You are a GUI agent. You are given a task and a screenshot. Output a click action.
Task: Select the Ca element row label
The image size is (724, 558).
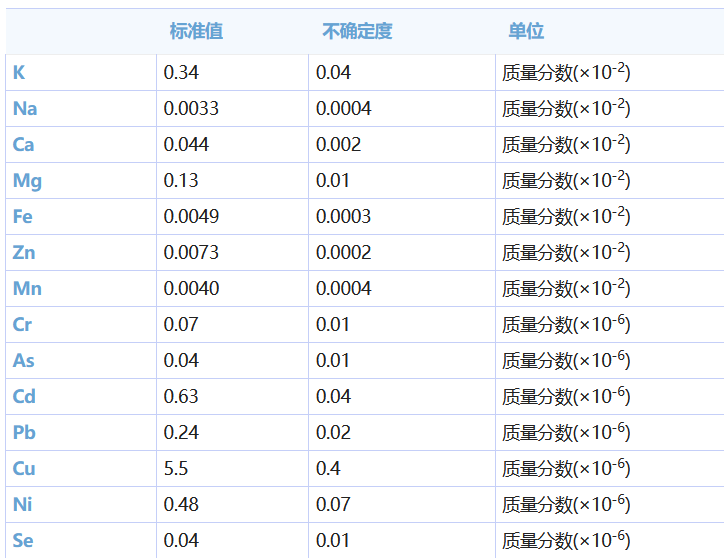(x=24, y=145)
